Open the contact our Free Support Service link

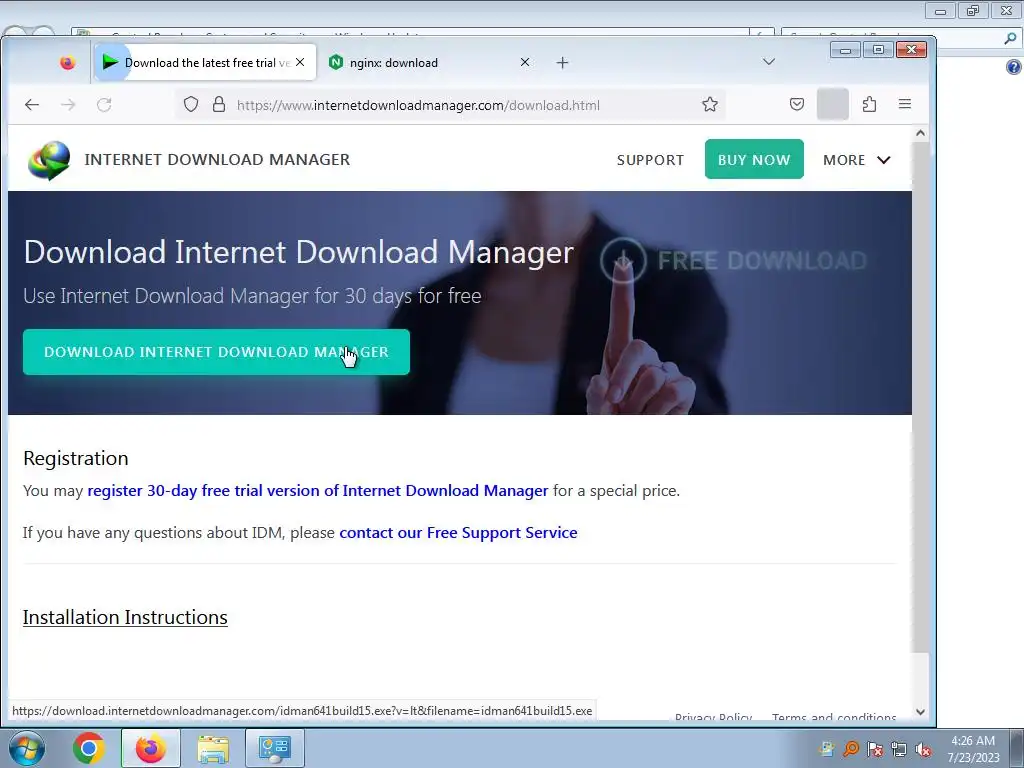click(458, 533)
